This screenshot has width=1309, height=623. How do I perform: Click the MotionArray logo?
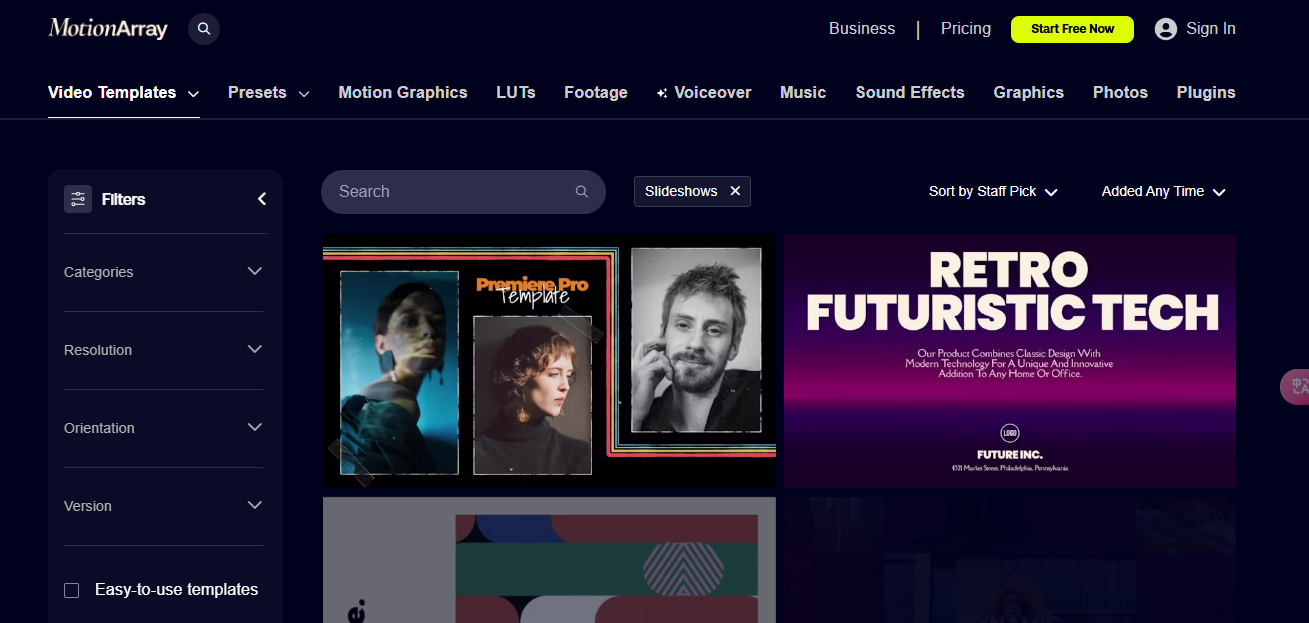[x=107, y=28]
